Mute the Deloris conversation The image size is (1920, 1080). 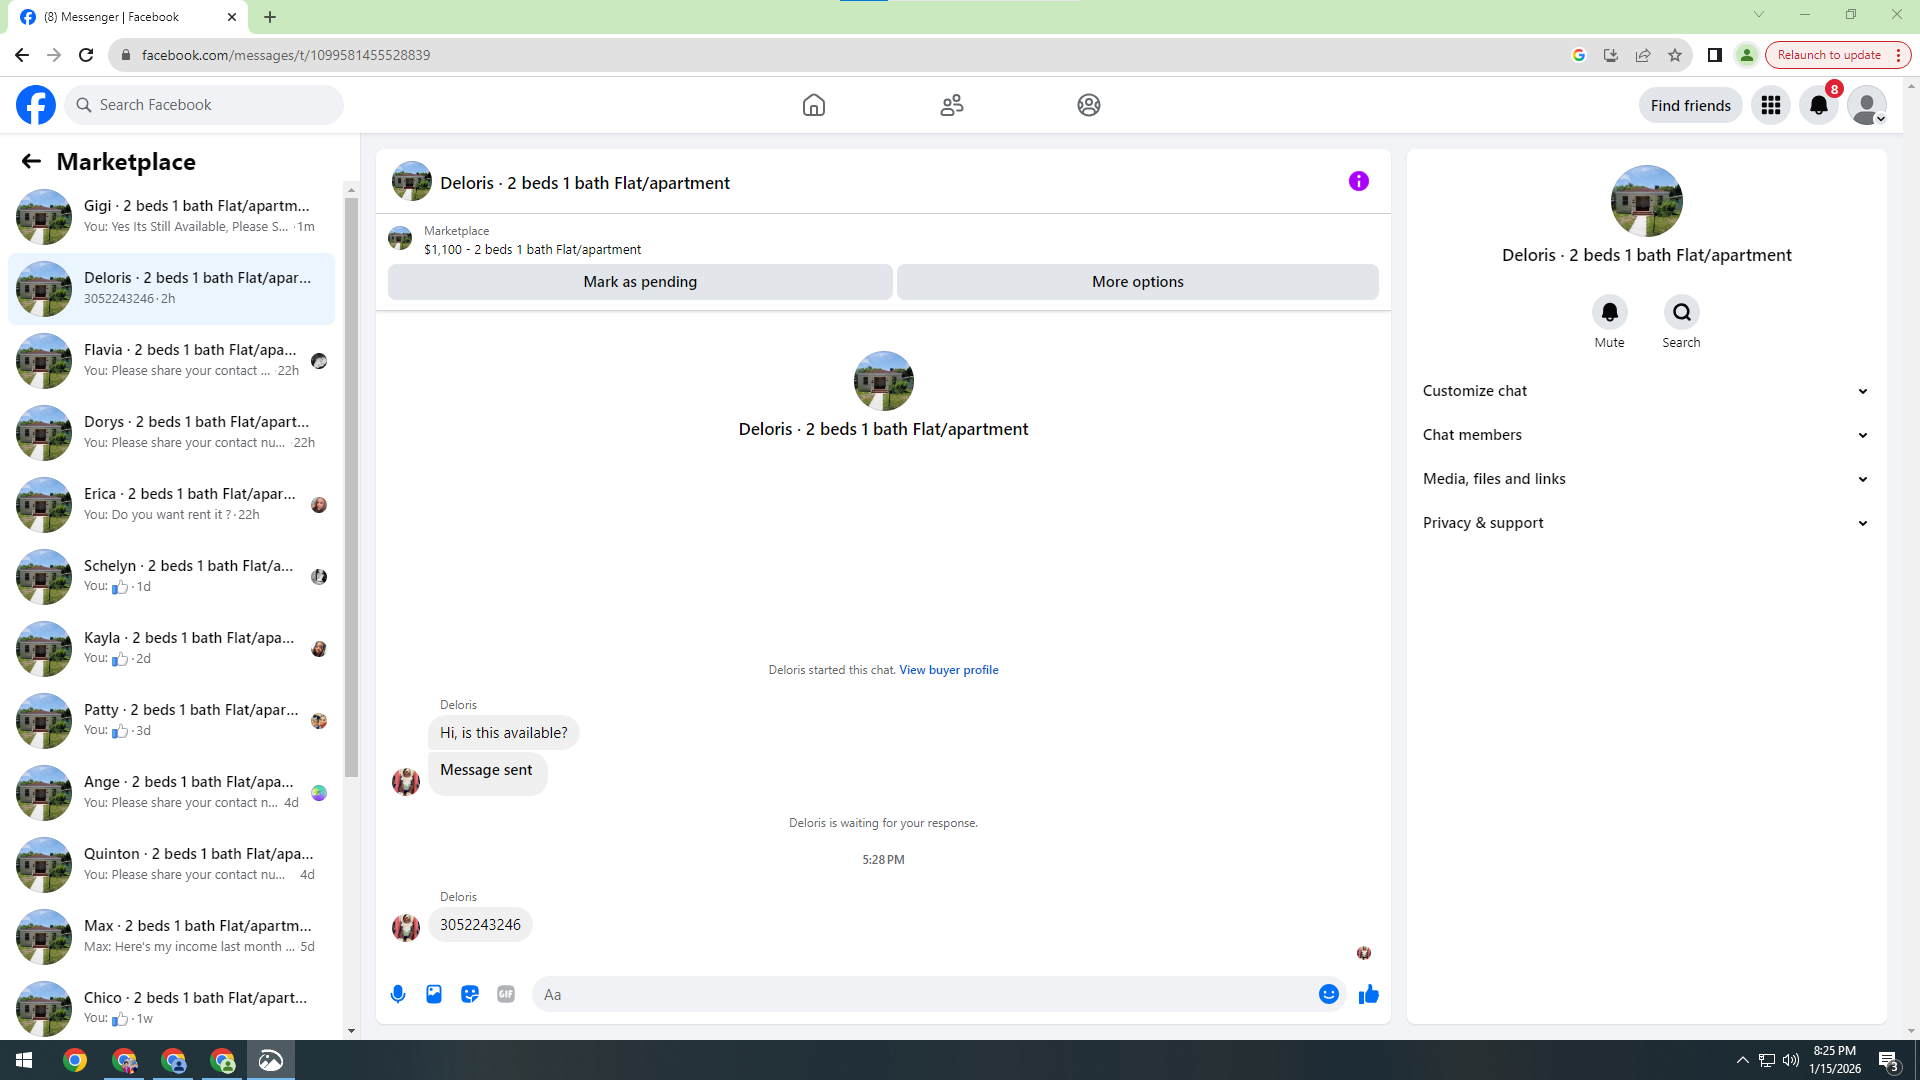pos(1609,313)
